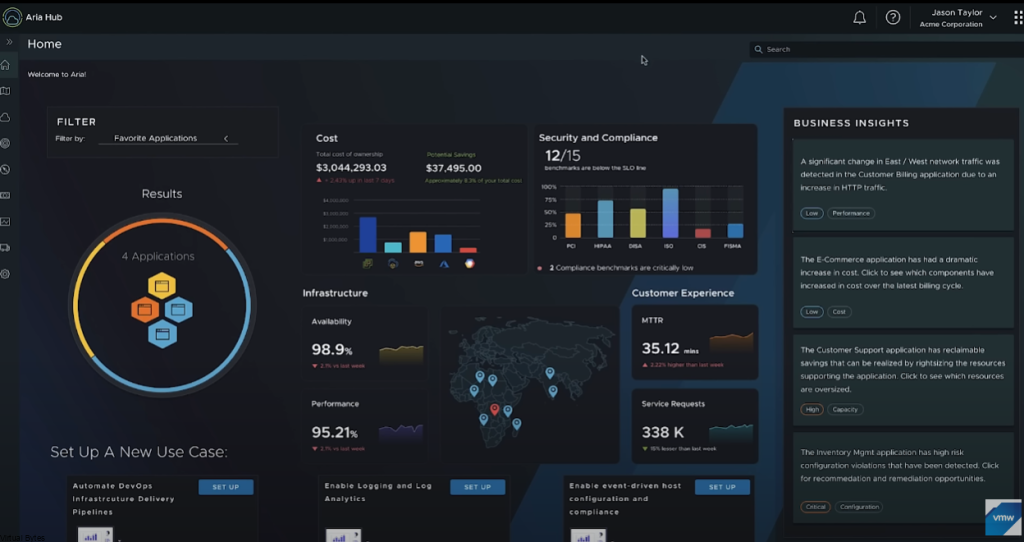Click the Business Insights heading
The width and height of the screenshot is (1024, 542).
tap(851, 123)
